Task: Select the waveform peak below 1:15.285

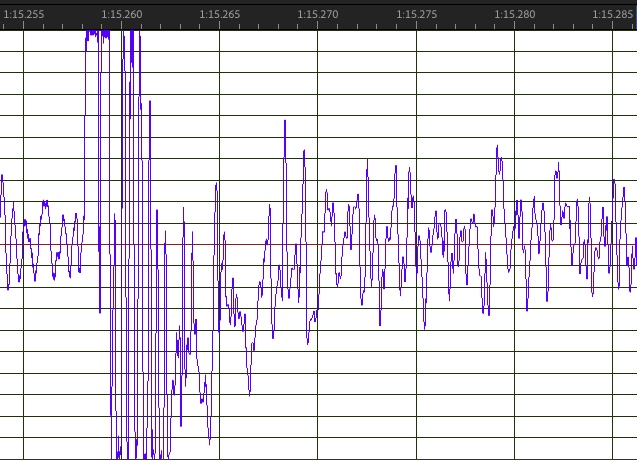Action: (x=614, y=181)
